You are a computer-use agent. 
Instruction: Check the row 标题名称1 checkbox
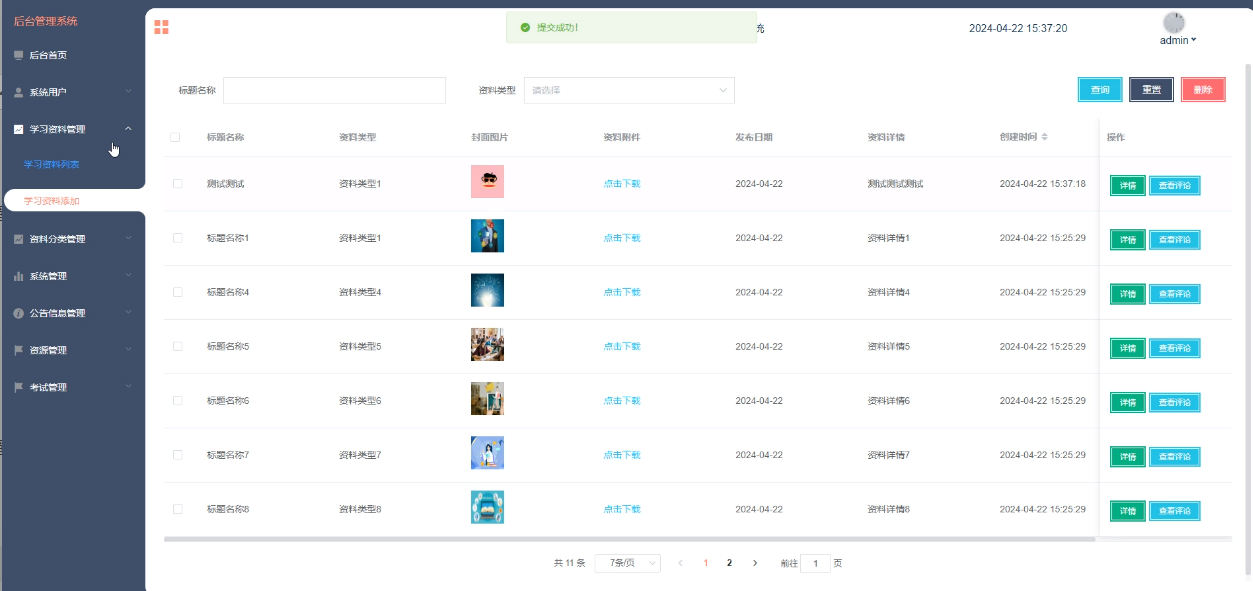(x=178, y=238)
